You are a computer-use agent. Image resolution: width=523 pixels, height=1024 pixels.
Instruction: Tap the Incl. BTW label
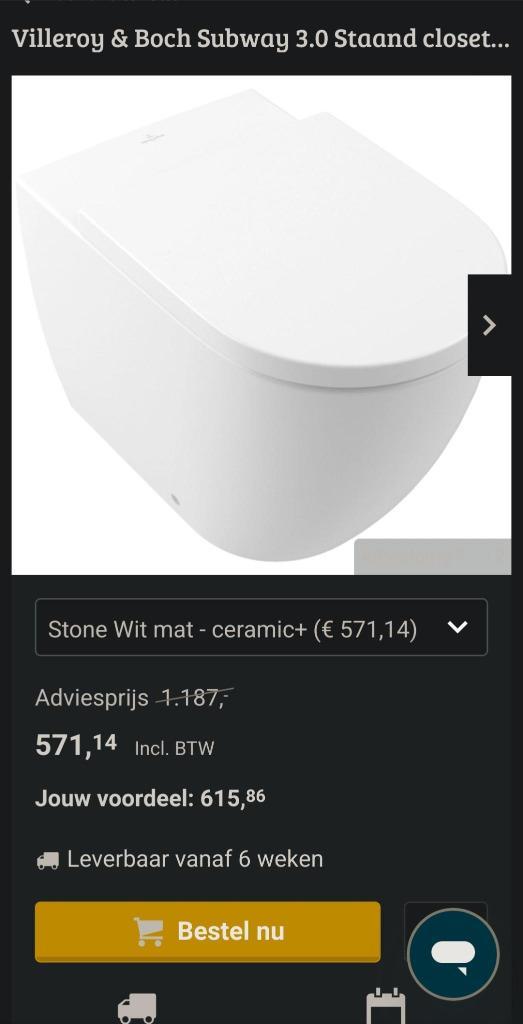(174, 748)
